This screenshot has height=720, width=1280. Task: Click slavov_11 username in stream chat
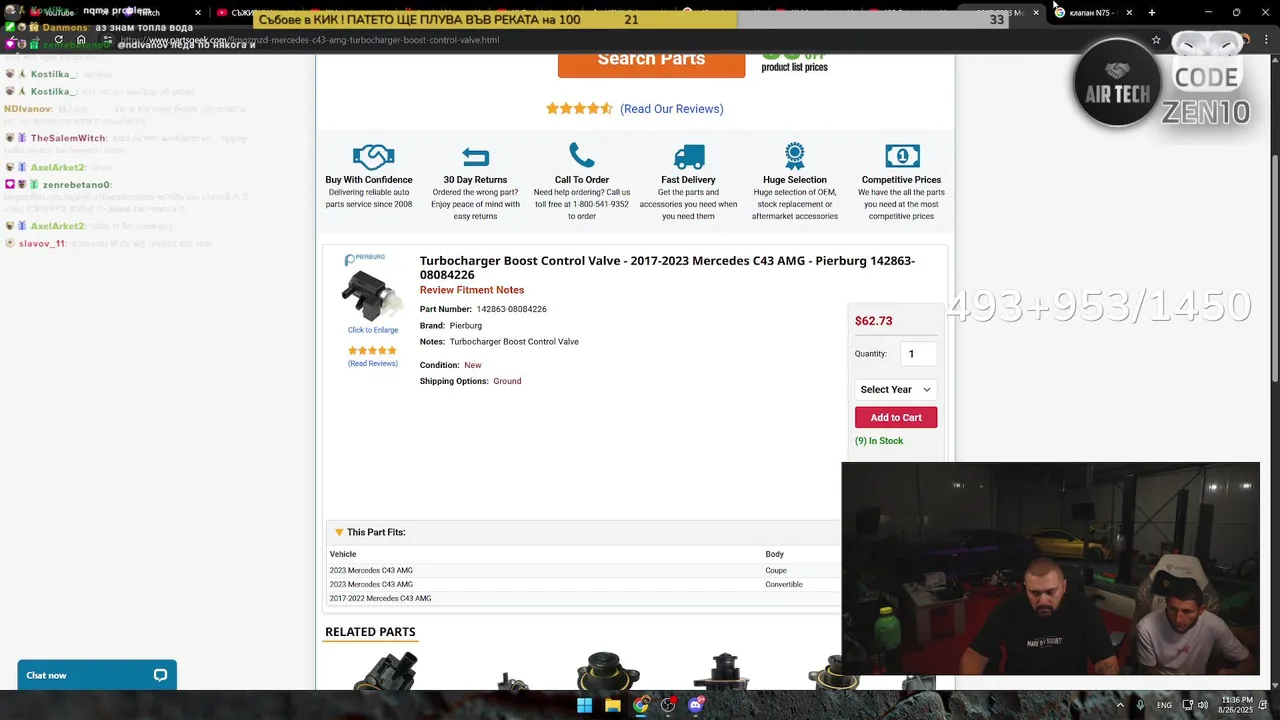point(42,243)
